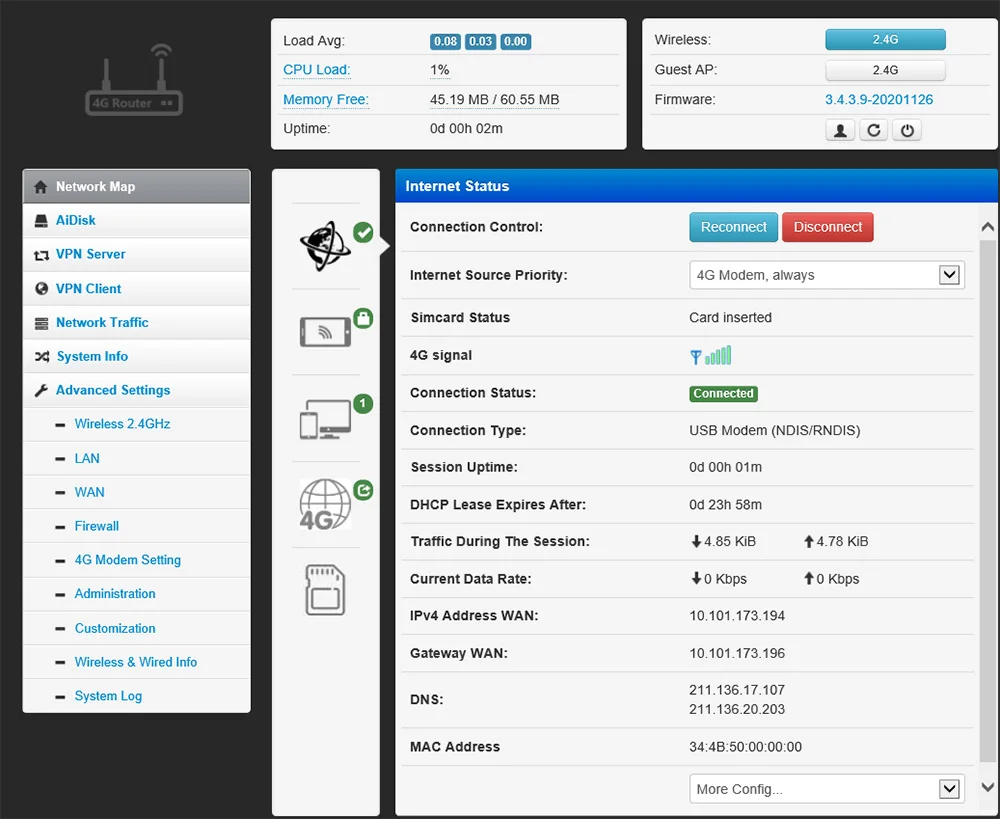Screen dimensions: 1000x819
Task: Click the SD card storage icon
Action: [x=325, y=589]
